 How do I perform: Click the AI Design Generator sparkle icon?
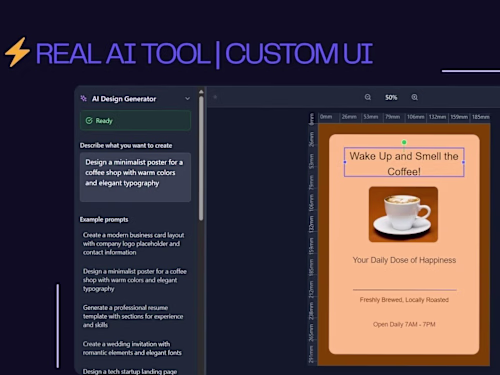click(x=83, y=98)
